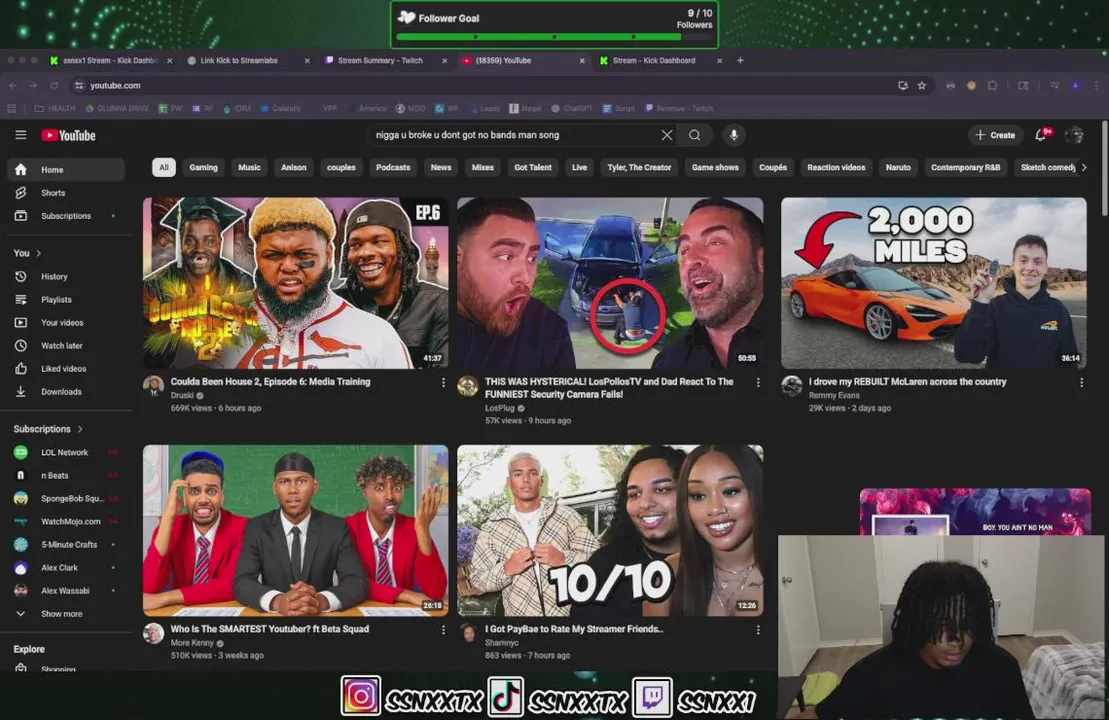Expand the Subscriptions section heading
The image size is (1109, 720).
coord(48,429)
